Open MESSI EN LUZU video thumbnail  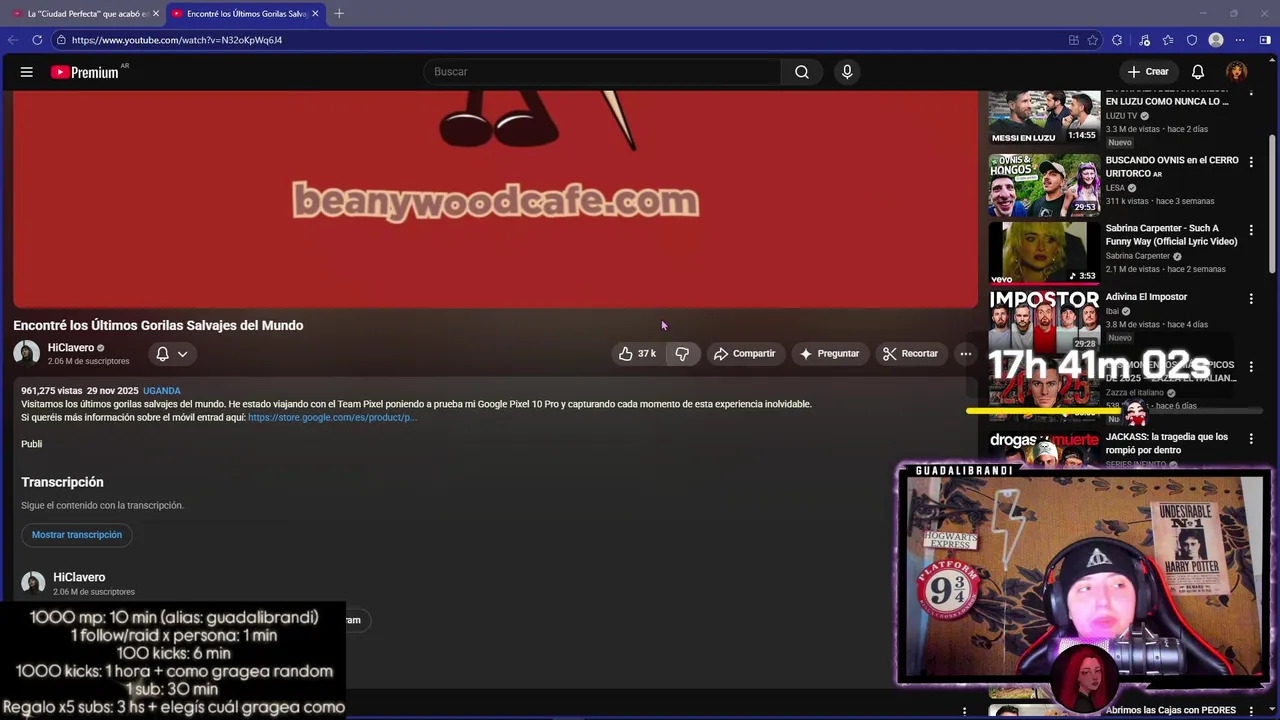pos(1044,118)
